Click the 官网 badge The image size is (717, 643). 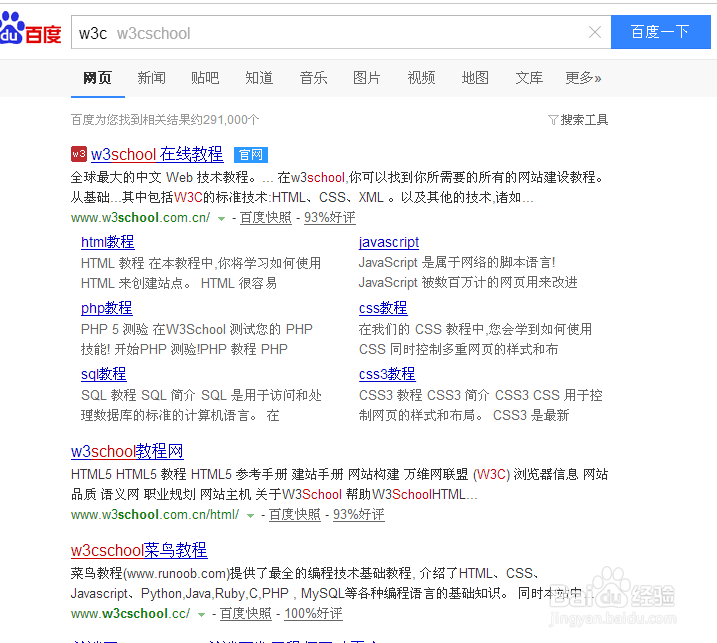coord(251,155)
